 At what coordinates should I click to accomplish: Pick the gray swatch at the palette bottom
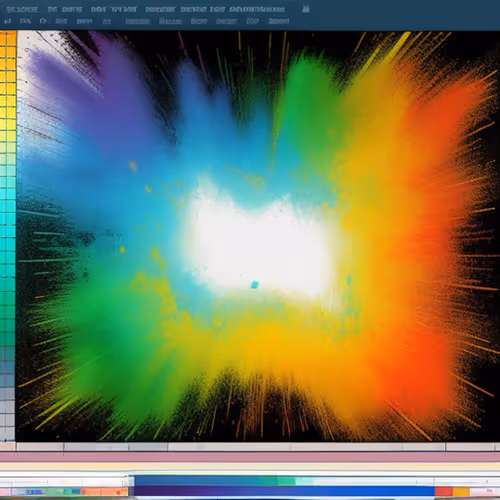(8, 410)
